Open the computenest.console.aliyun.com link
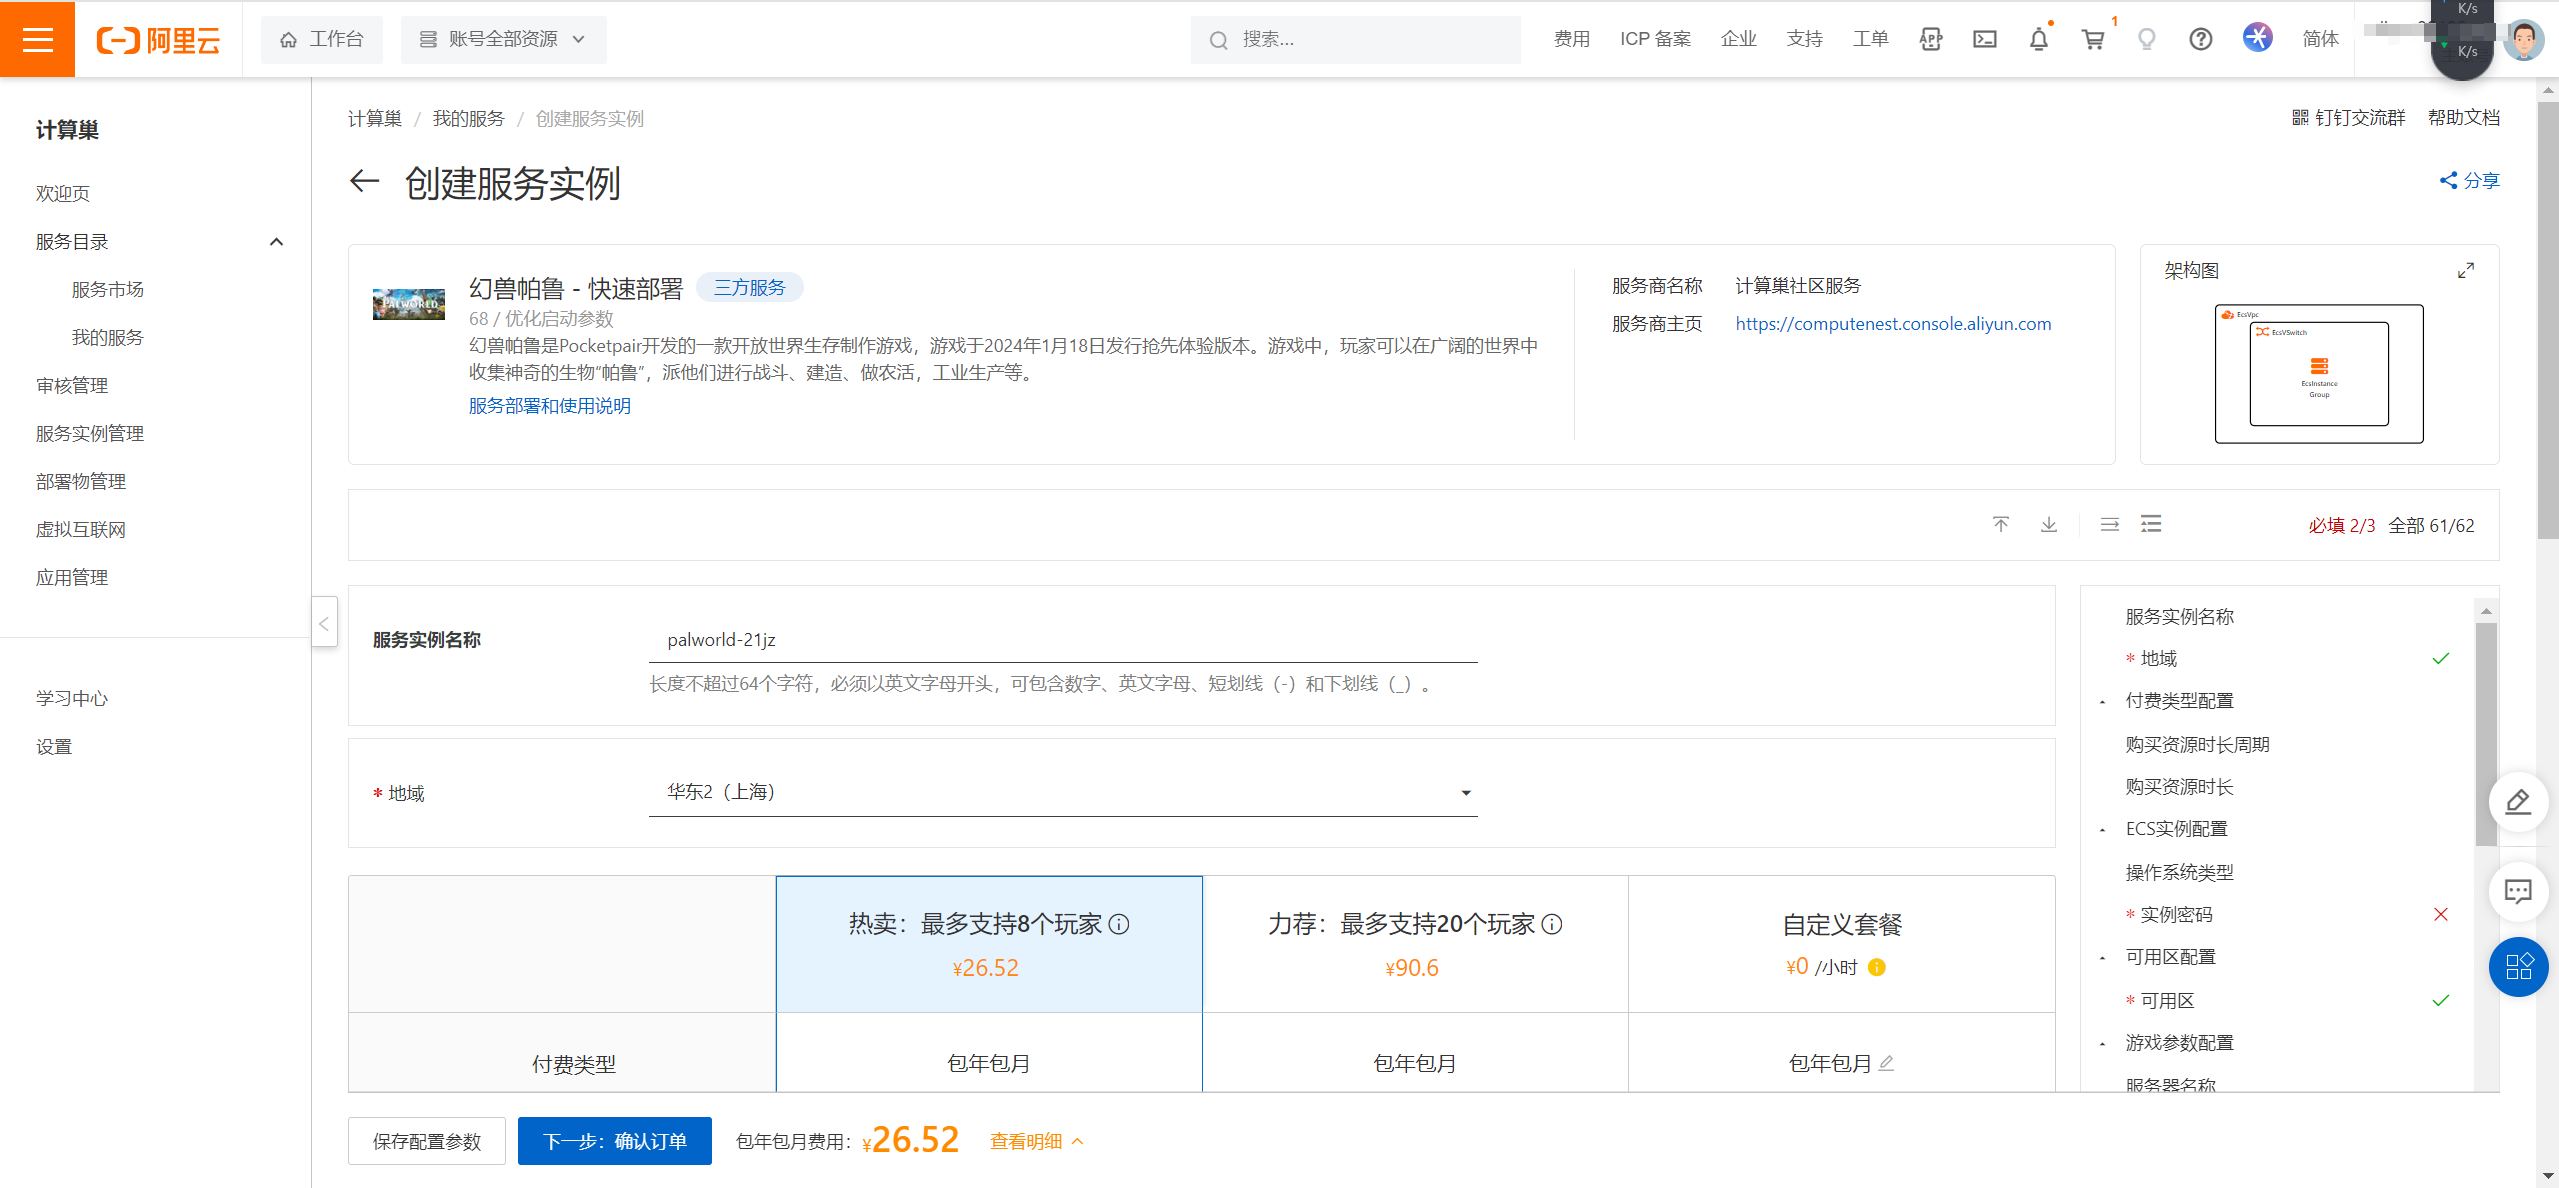 pyautogui.click(x=1893, y=324)
